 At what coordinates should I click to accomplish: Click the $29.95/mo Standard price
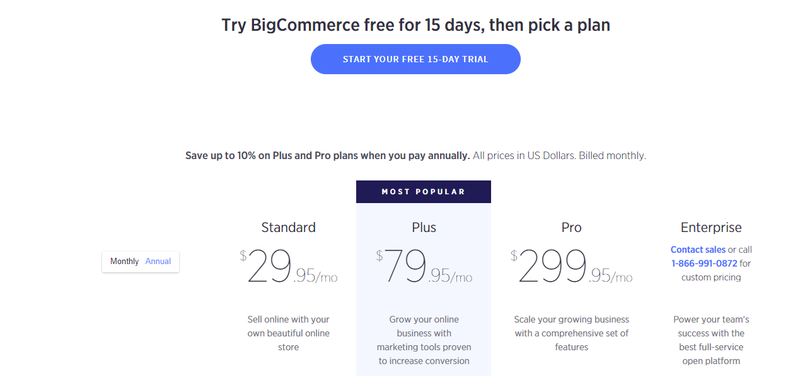pos(288,267)
